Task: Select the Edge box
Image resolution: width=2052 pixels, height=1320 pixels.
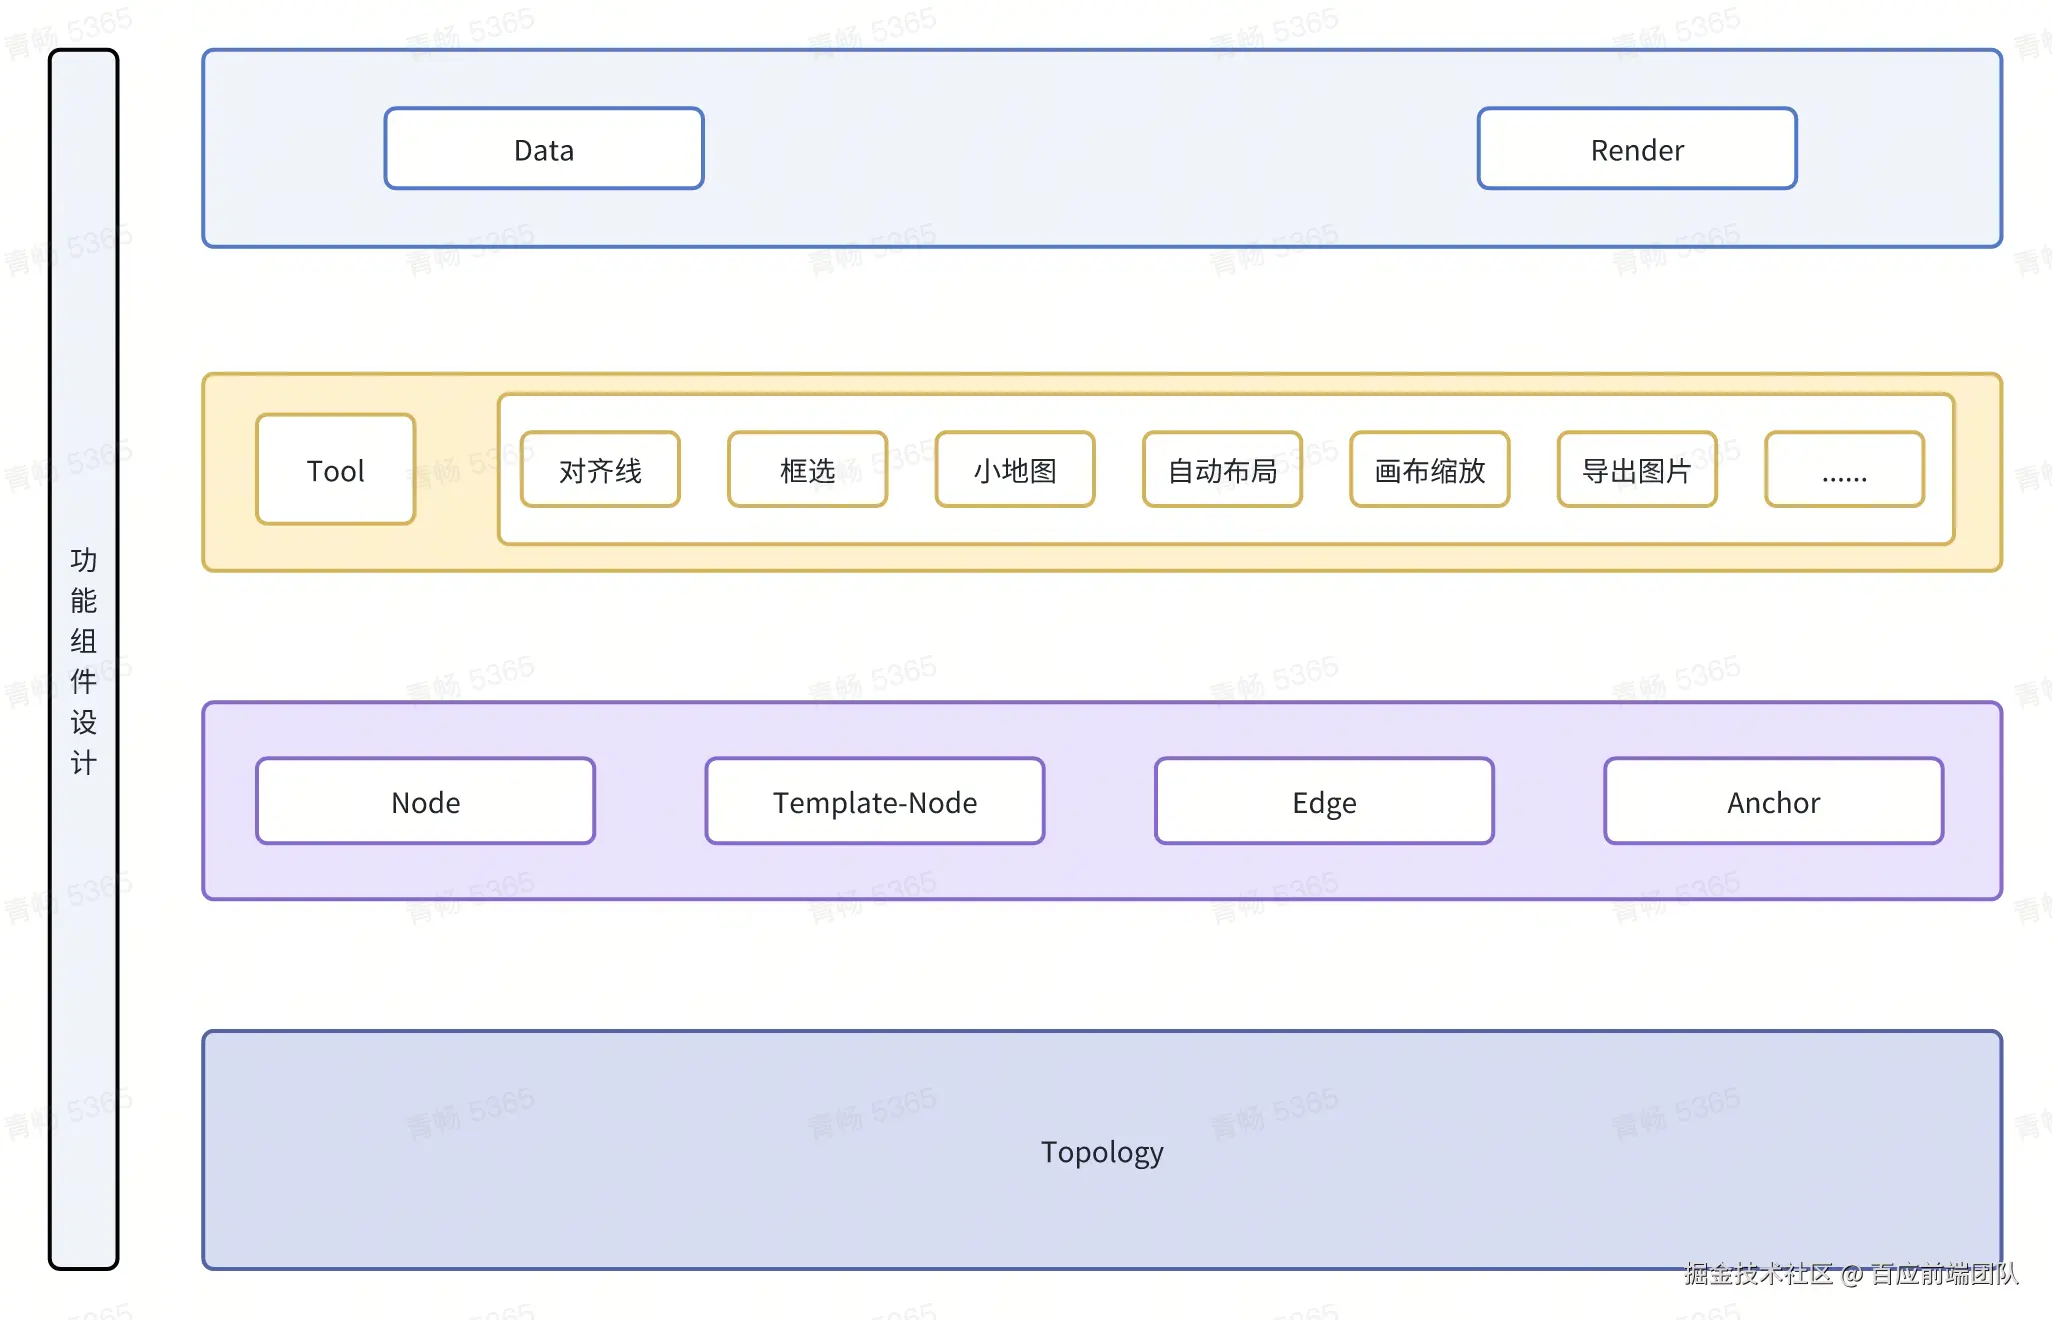Action: [x=1324, y=802]
